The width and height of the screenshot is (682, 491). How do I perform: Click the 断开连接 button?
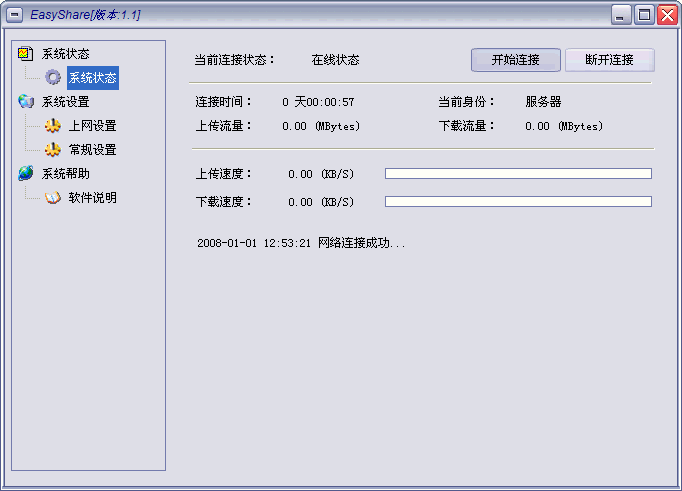click(x=610, y=60)
